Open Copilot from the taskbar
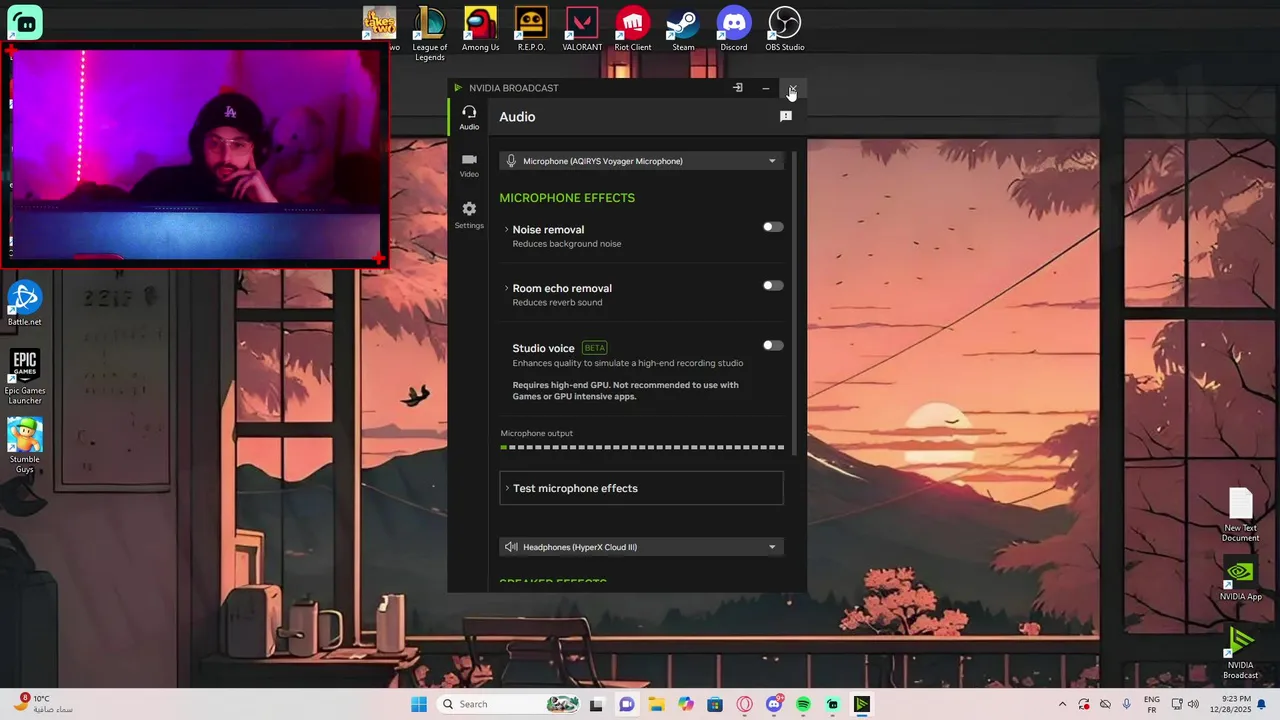 [x=685, y=704]
